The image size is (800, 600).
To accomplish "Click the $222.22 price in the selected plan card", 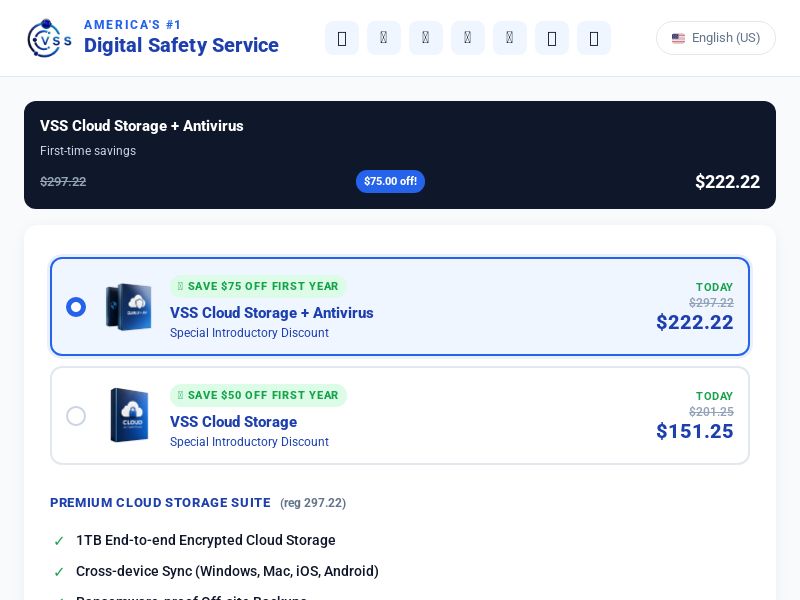I will (694, 322).
